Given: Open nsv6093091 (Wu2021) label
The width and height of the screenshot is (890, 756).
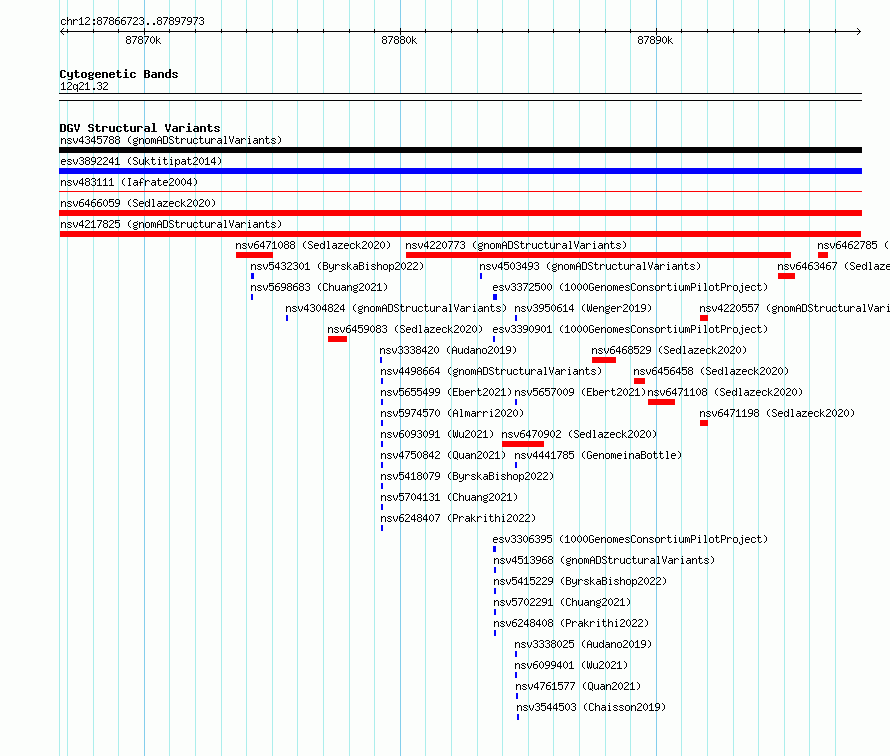Looking at the screenshot, I should pyautogui.click(x=437, y=434).
